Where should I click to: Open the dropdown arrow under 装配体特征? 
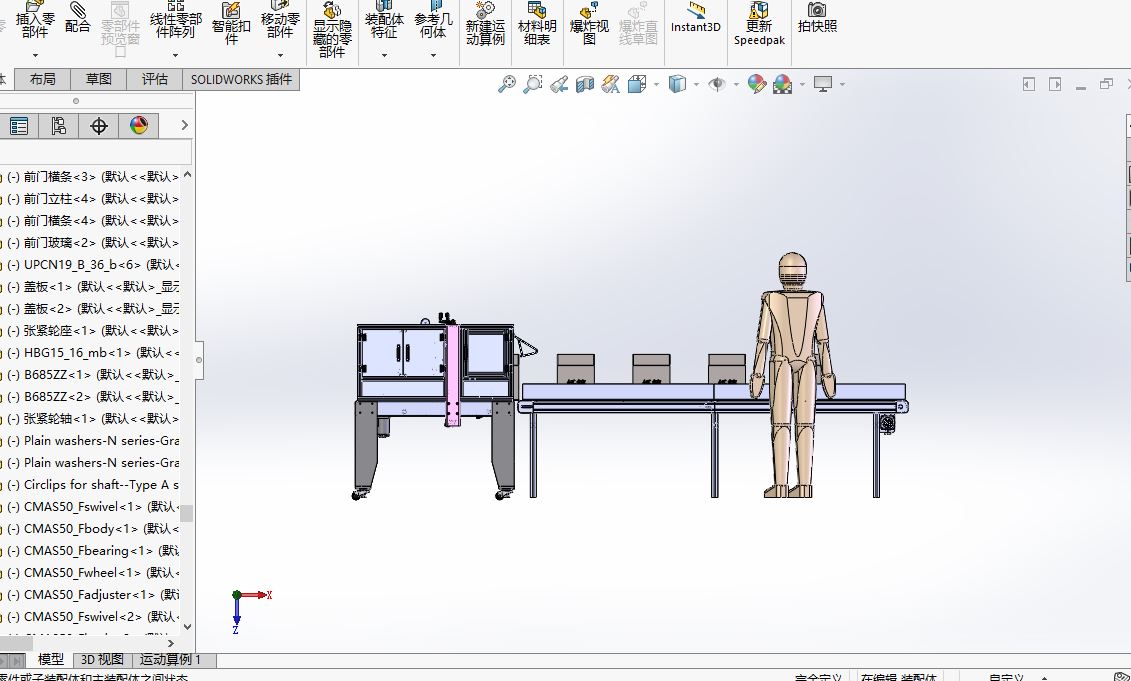pos(384,55)
